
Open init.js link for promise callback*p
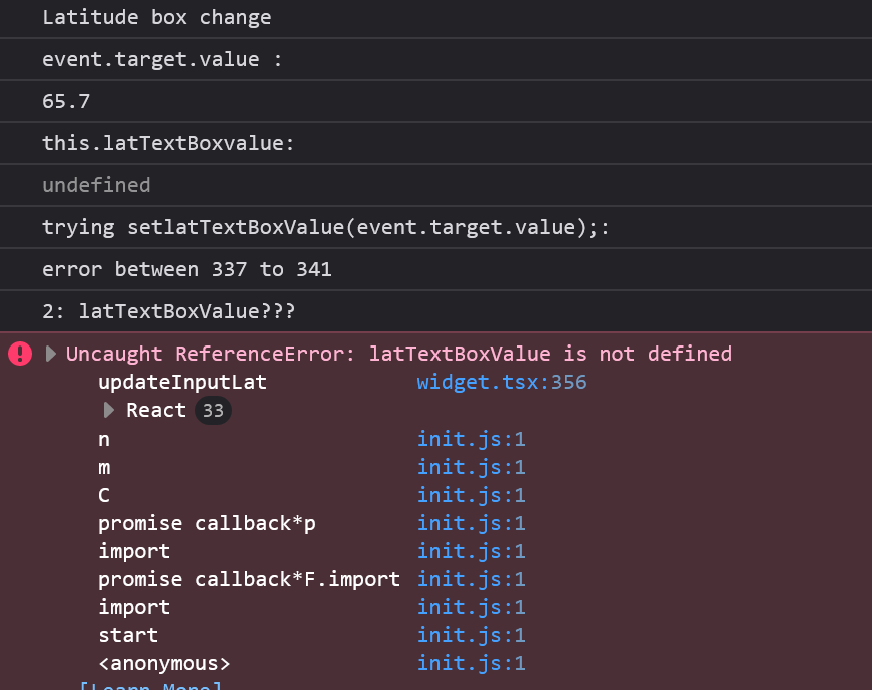(471, 523)
